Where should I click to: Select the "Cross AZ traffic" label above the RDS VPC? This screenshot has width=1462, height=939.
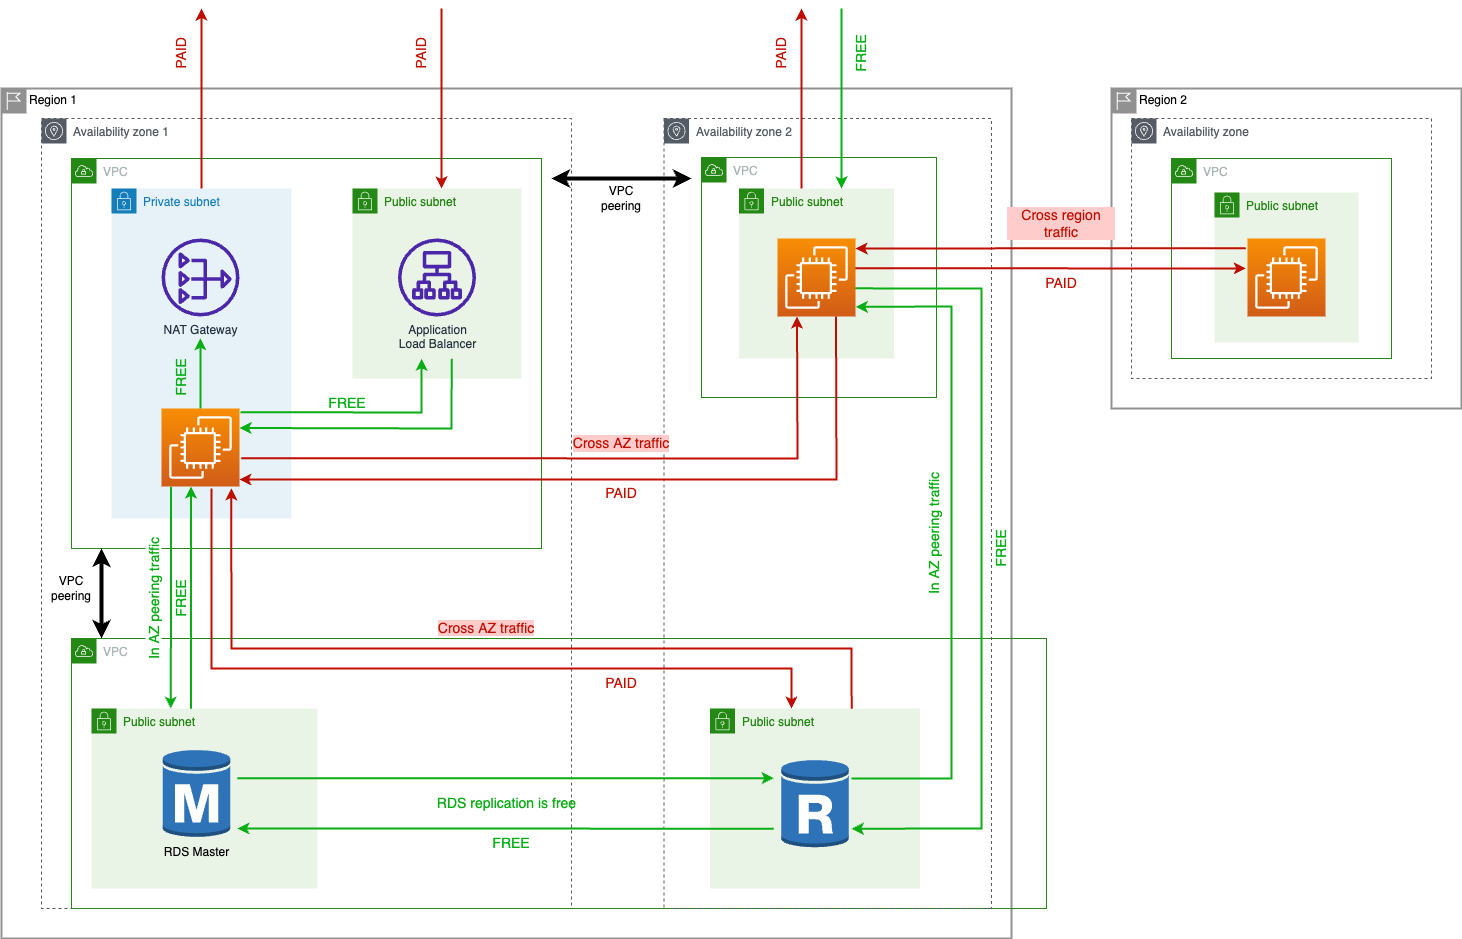tap(486, 628)
